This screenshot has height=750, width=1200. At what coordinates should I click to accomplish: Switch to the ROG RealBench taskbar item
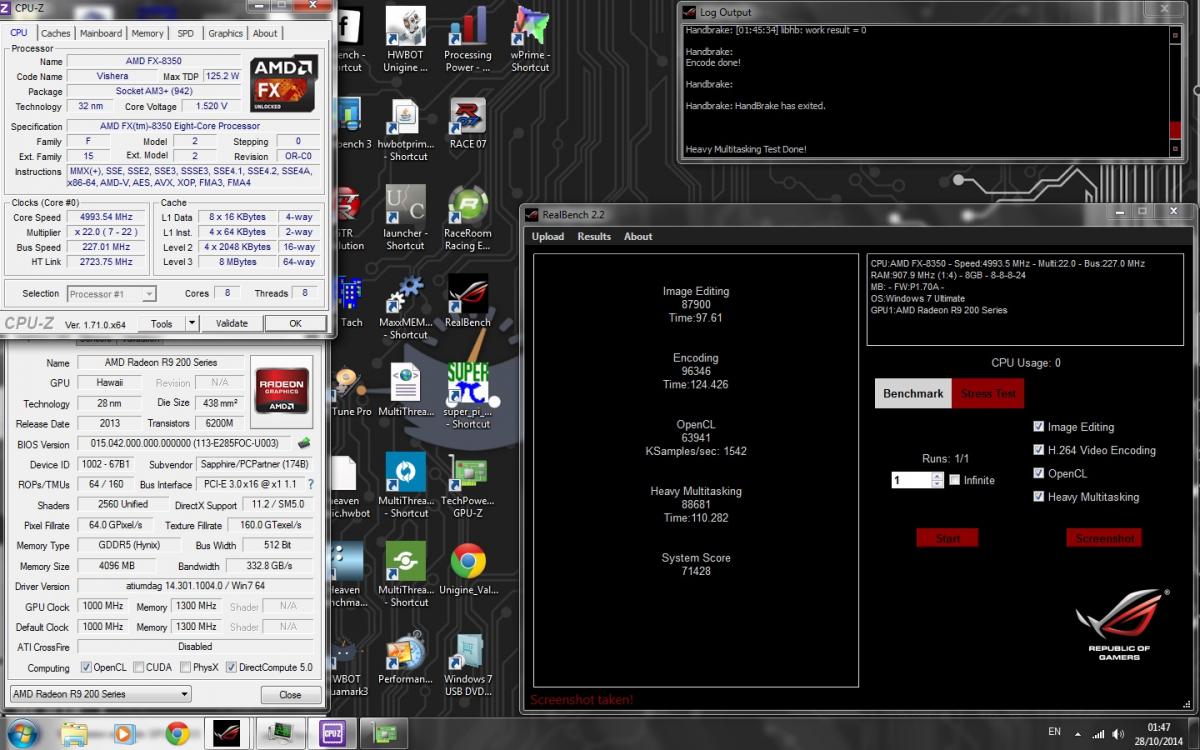point(227,732)
